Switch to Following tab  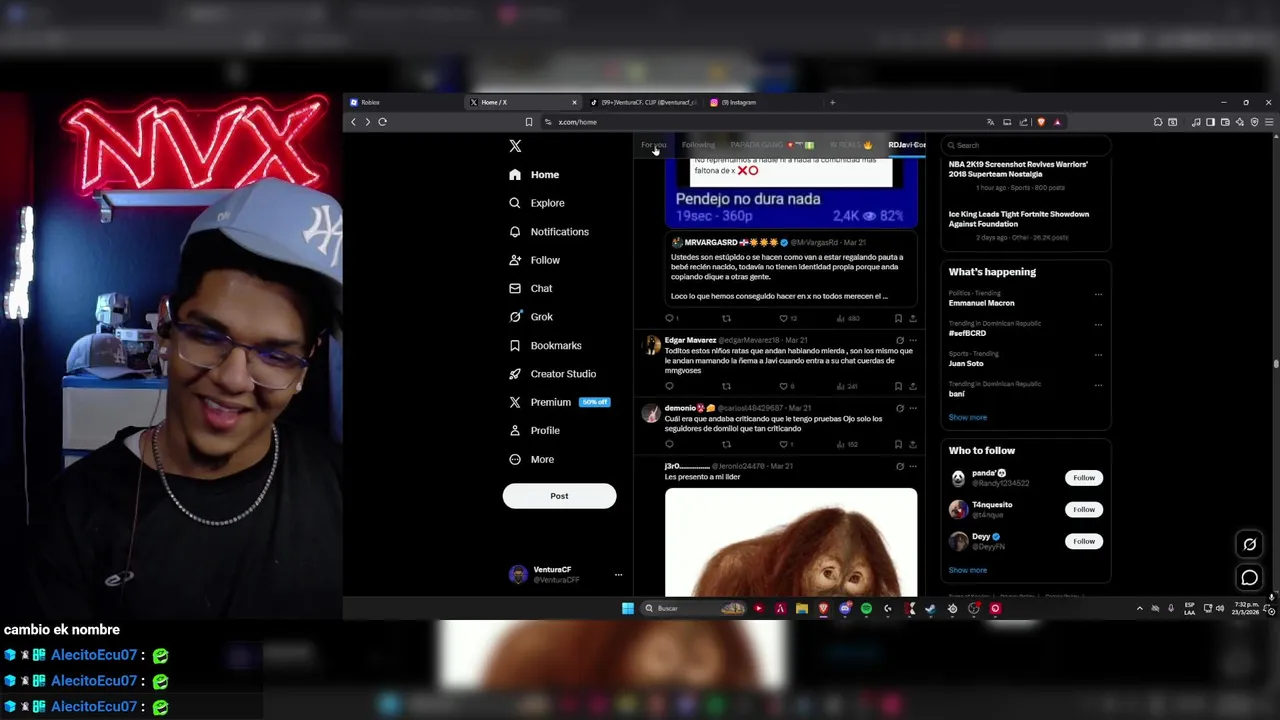698,145
